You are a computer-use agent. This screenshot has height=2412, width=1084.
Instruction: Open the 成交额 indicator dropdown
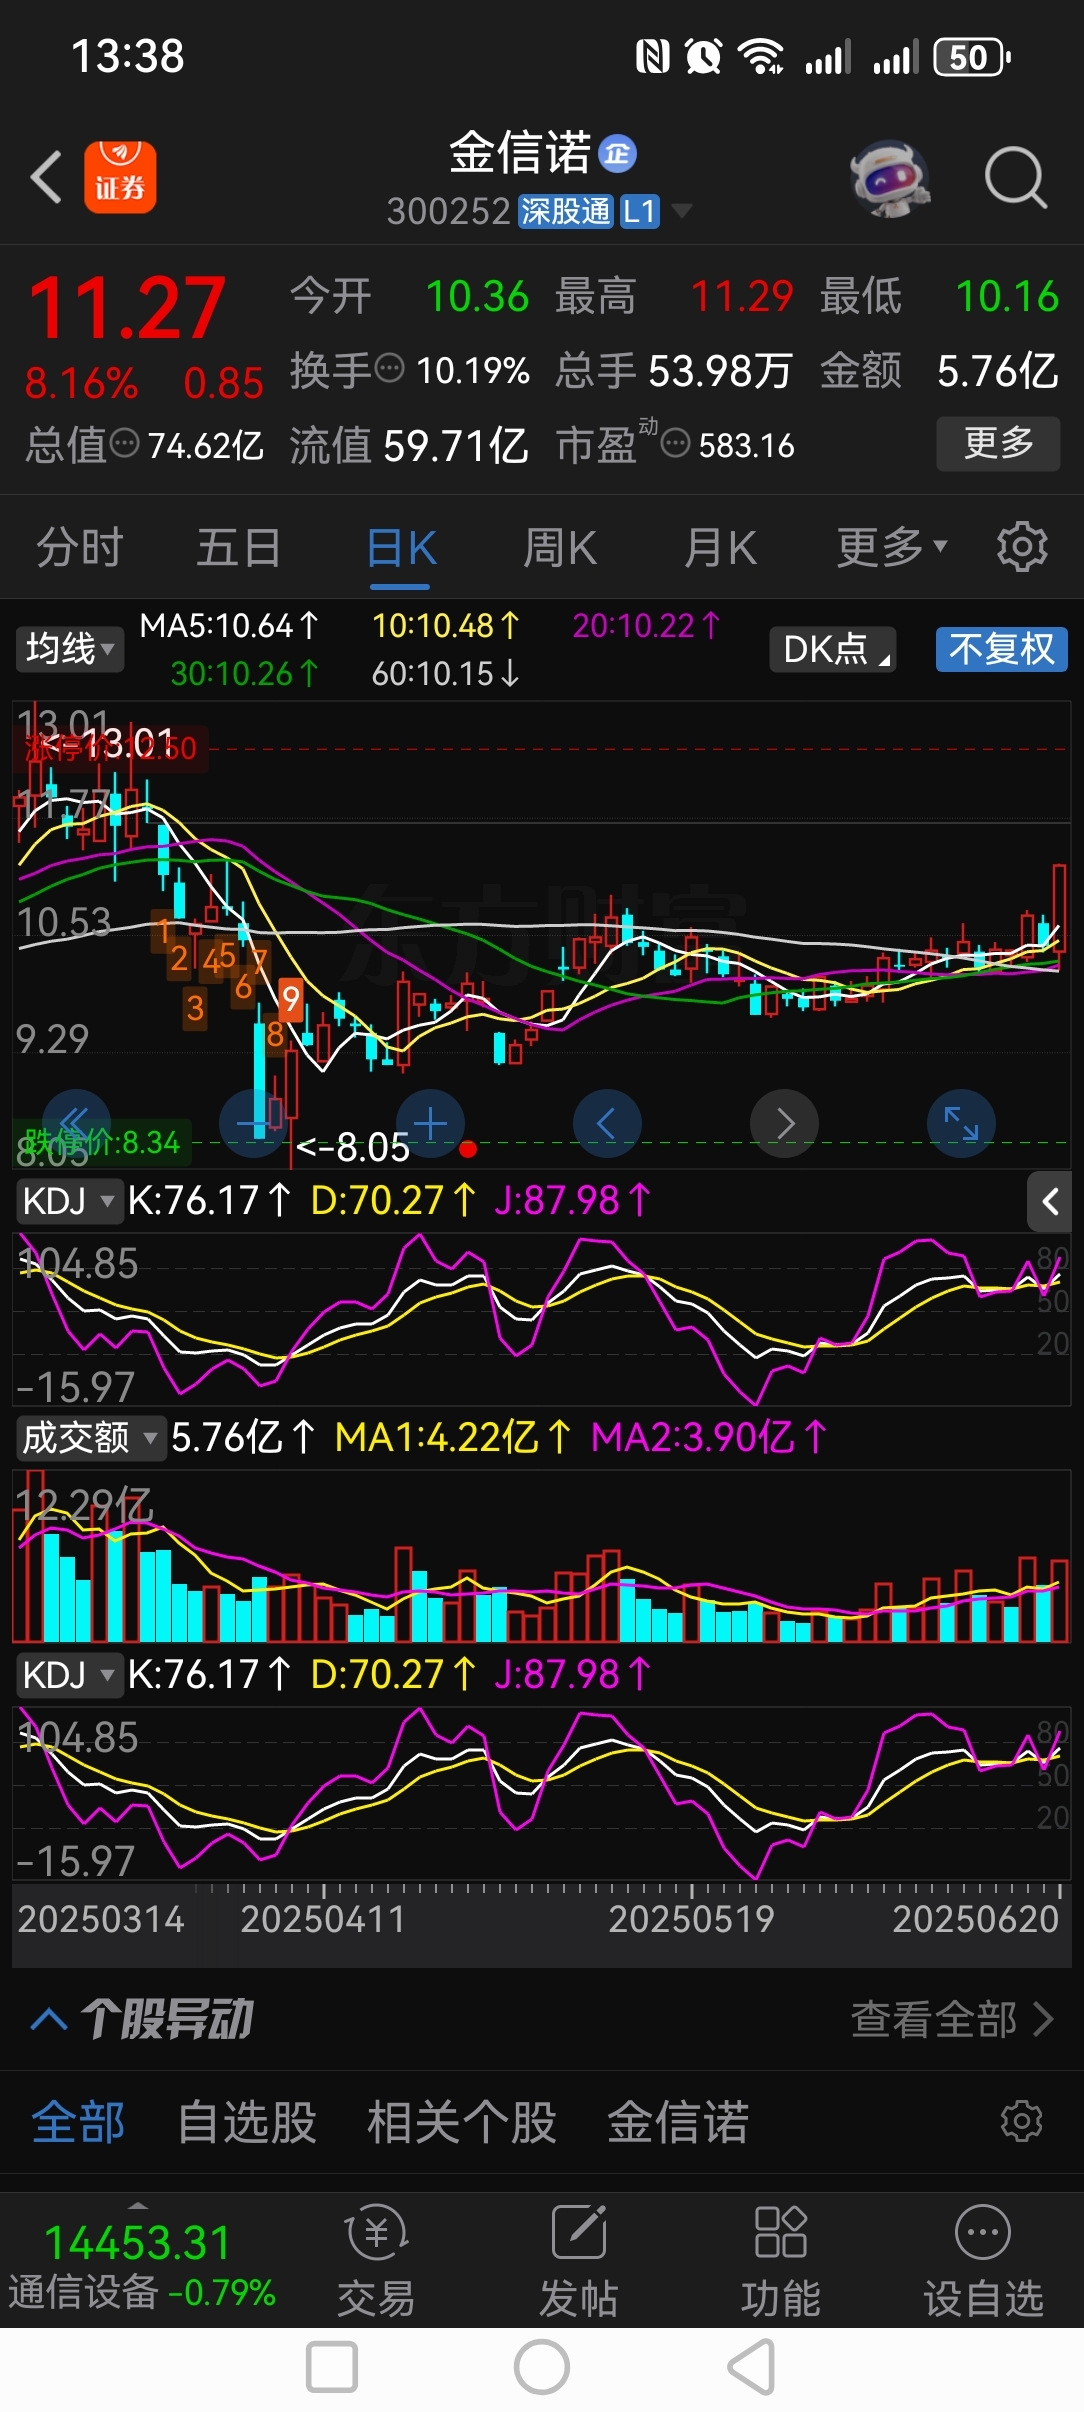[90, 1438]
